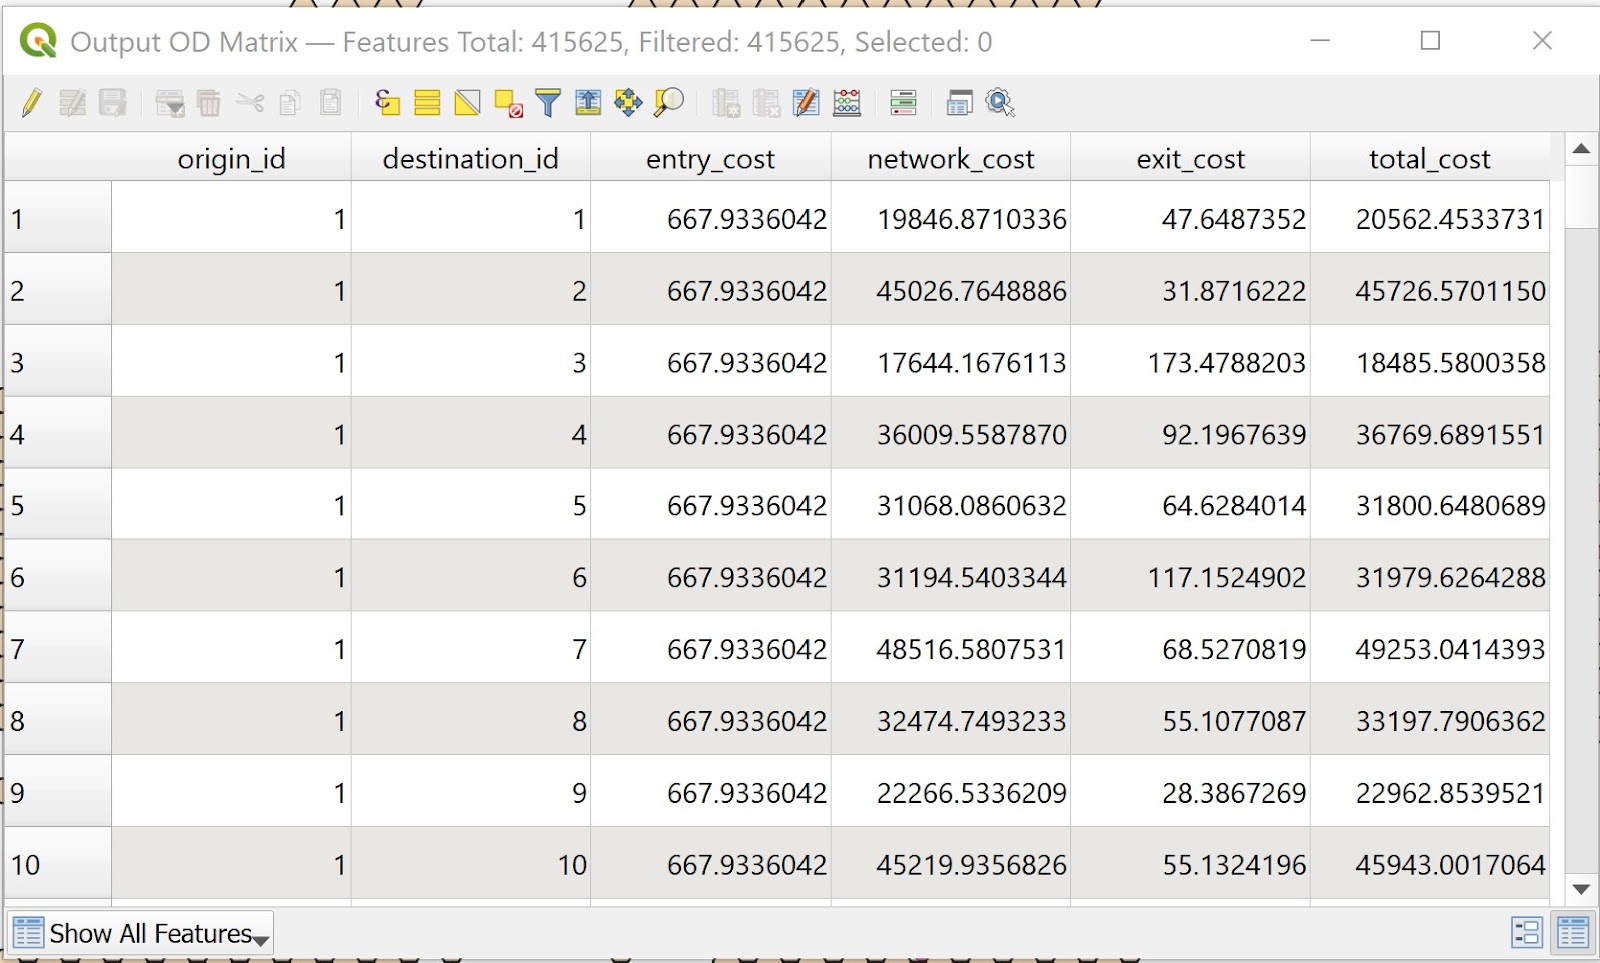Move selected rows to the top
The height and width of the screenshot is (963, 1600).
(588, 103)
